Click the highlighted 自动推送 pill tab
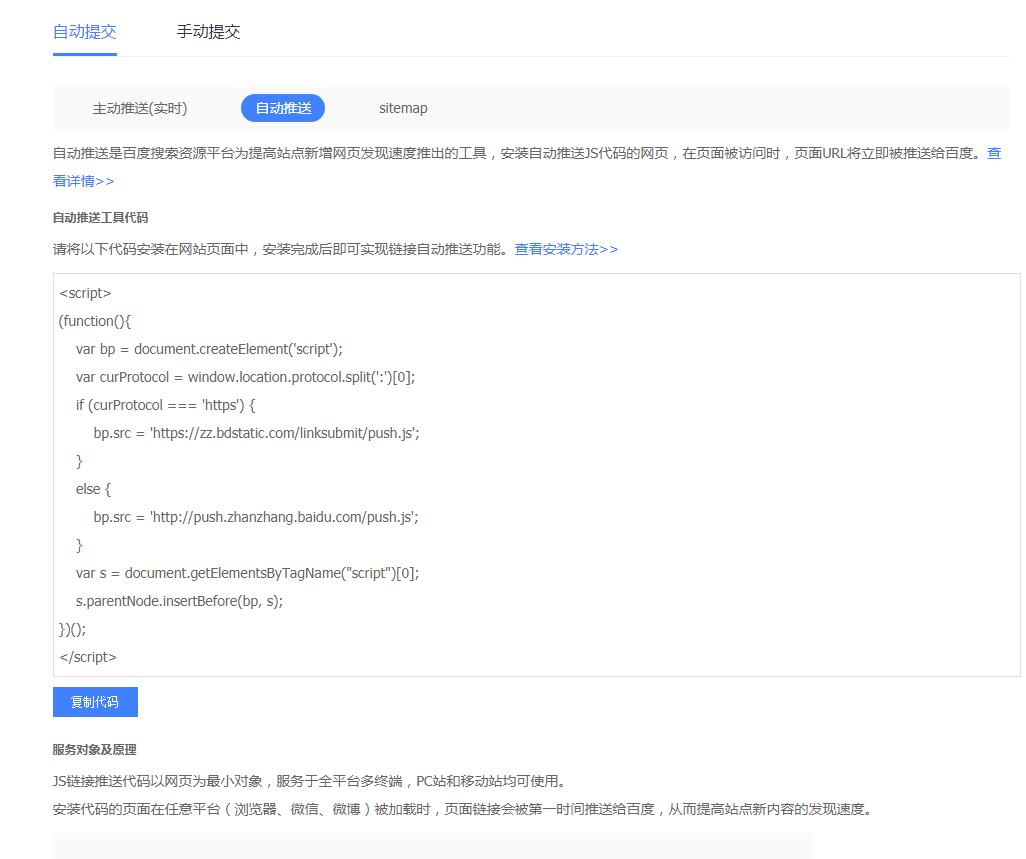Screen dimensions: 1026x859 tap(283, 108)
